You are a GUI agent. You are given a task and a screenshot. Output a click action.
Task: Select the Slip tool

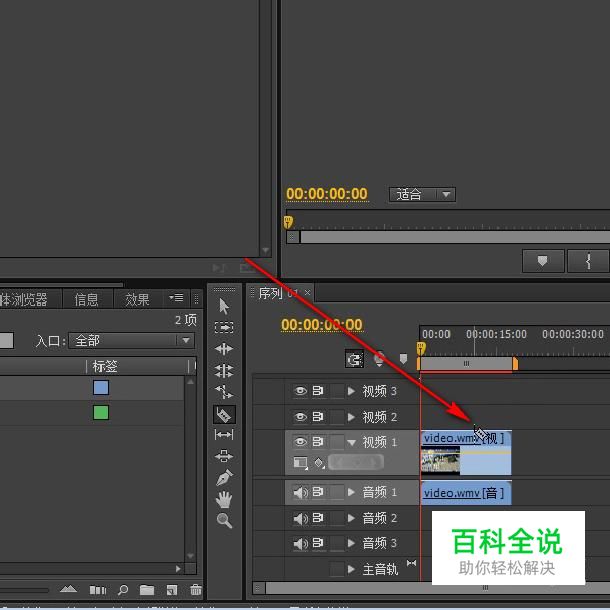click(224, 435)
